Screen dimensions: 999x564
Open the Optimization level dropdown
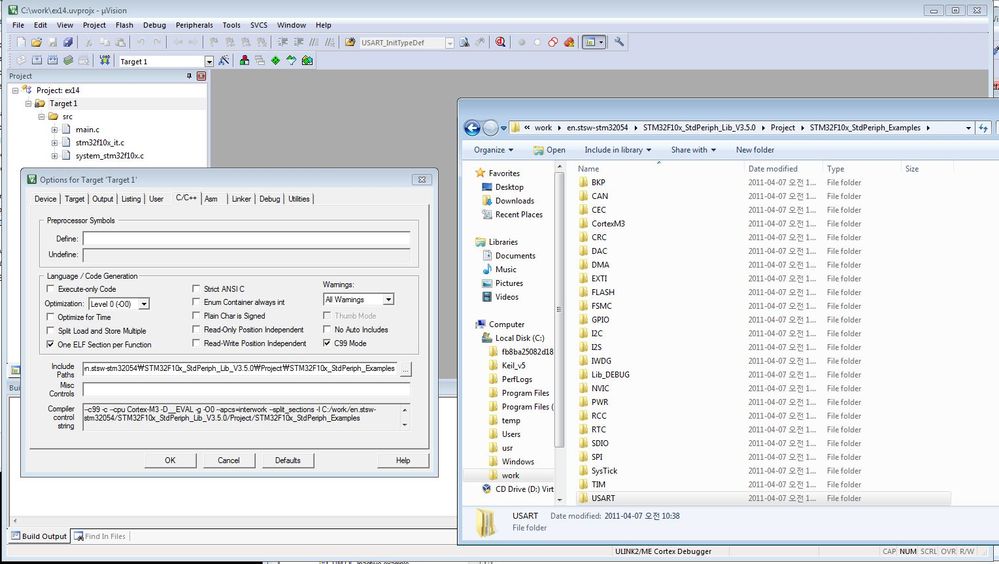[145, 304]
